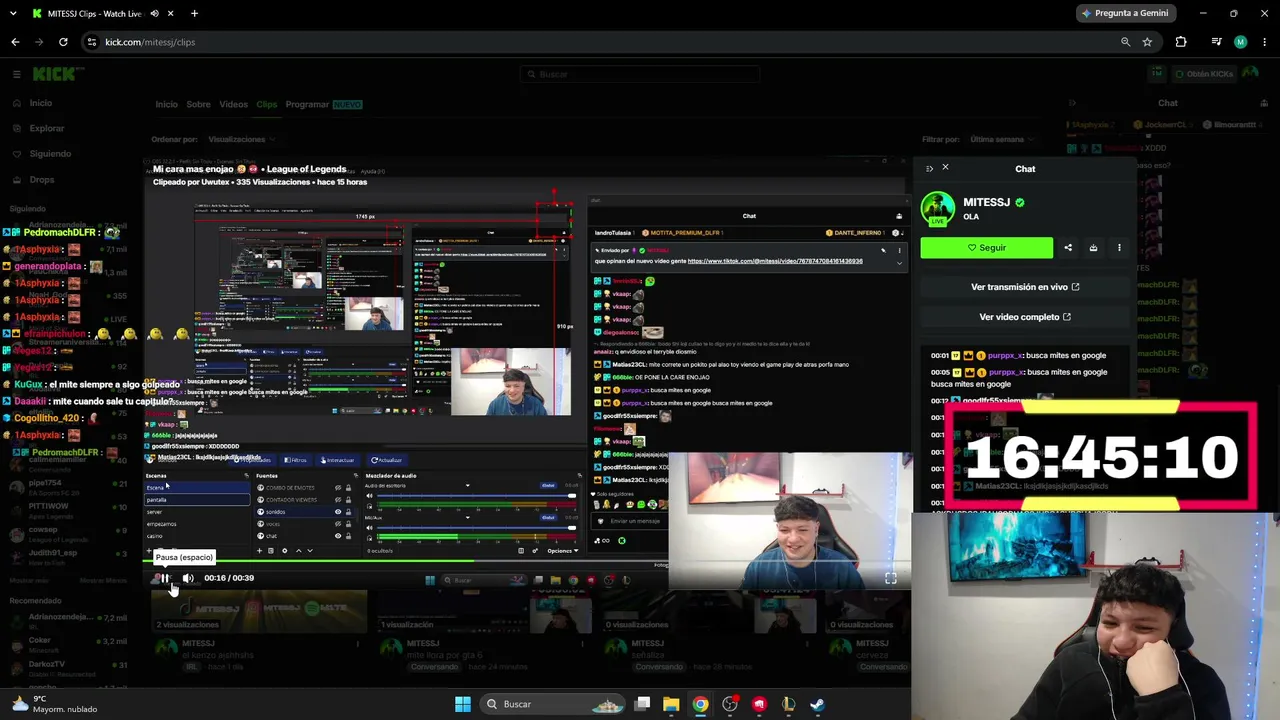Image resolution: width=1280 pixels, height=720 pixels.
Task: Open Chrome zoom magnifier icon
Action: click(1125, 42)
